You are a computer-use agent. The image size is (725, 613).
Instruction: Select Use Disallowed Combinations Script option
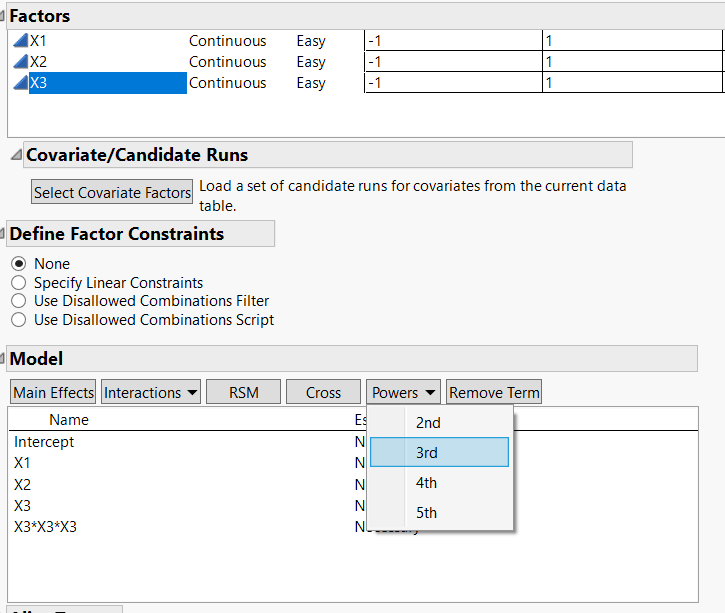[18, 320]
